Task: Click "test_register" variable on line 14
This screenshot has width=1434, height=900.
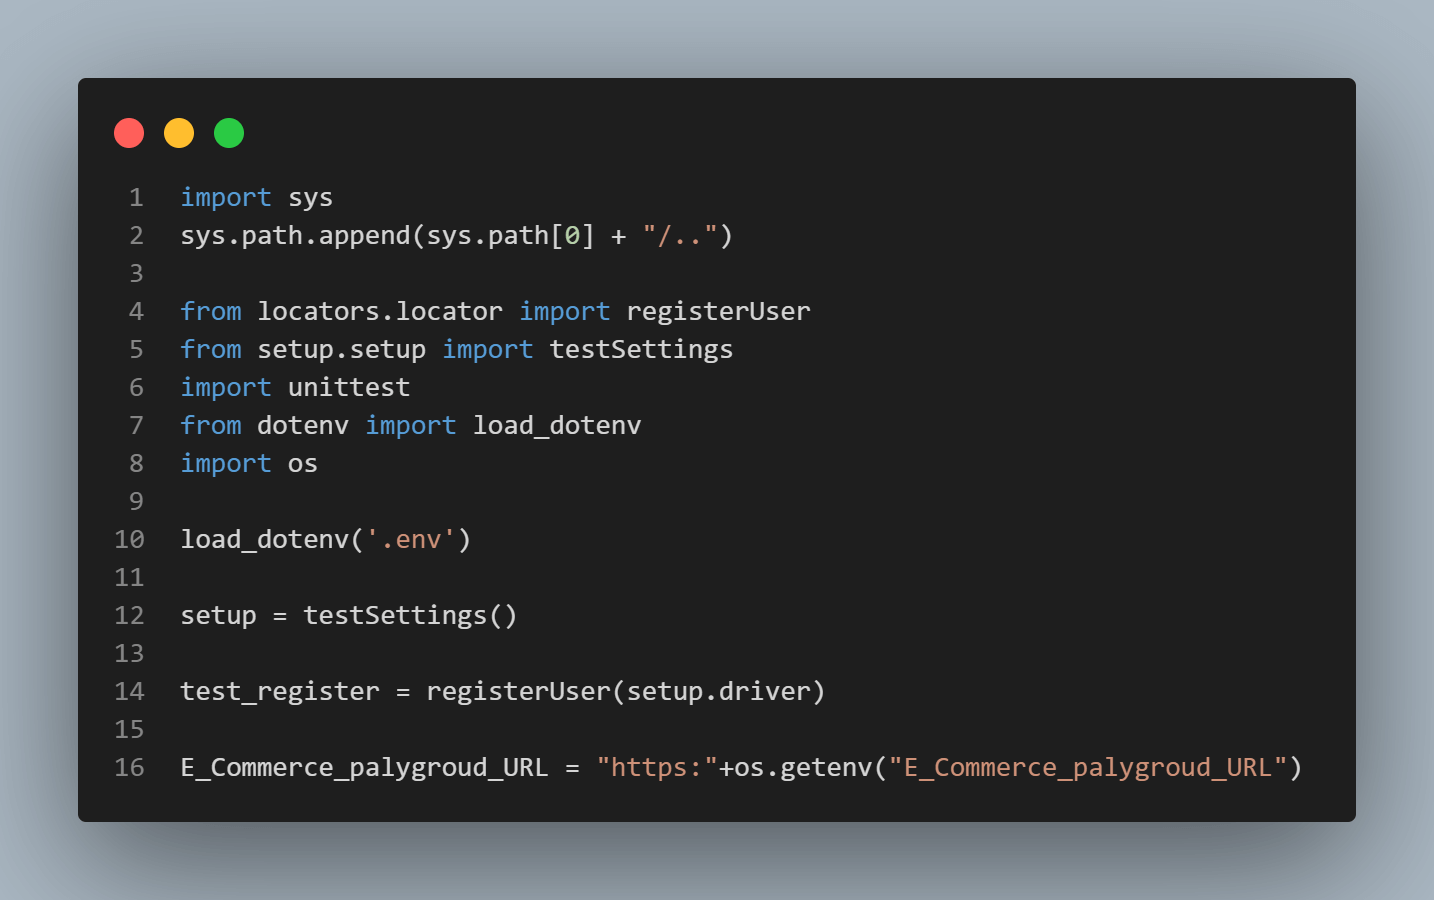Action: pos(280,692)
